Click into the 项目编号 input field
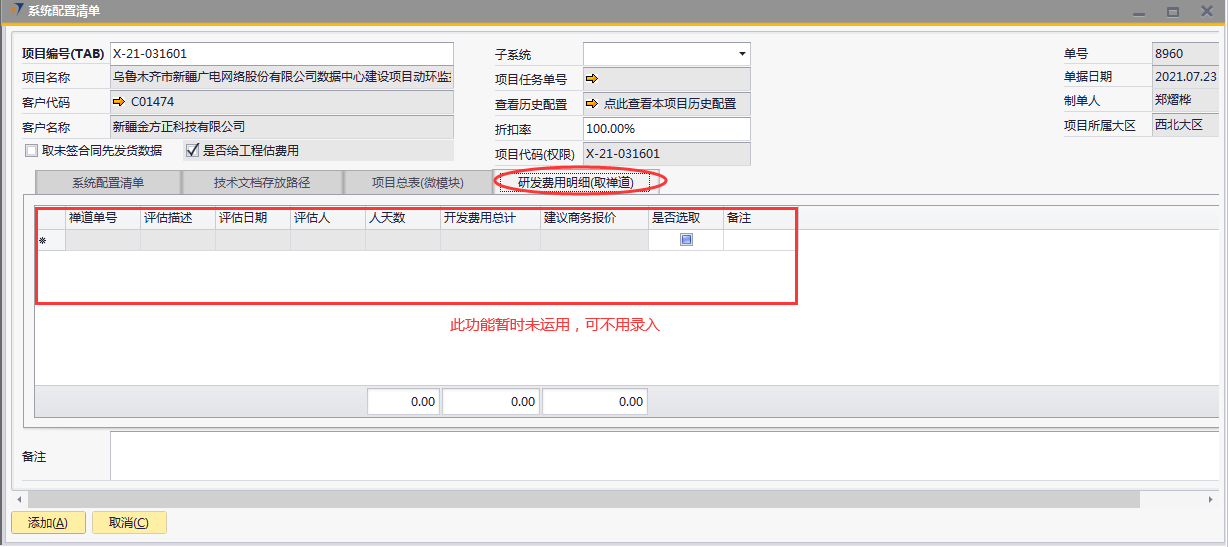 click(x=280, y=54)
